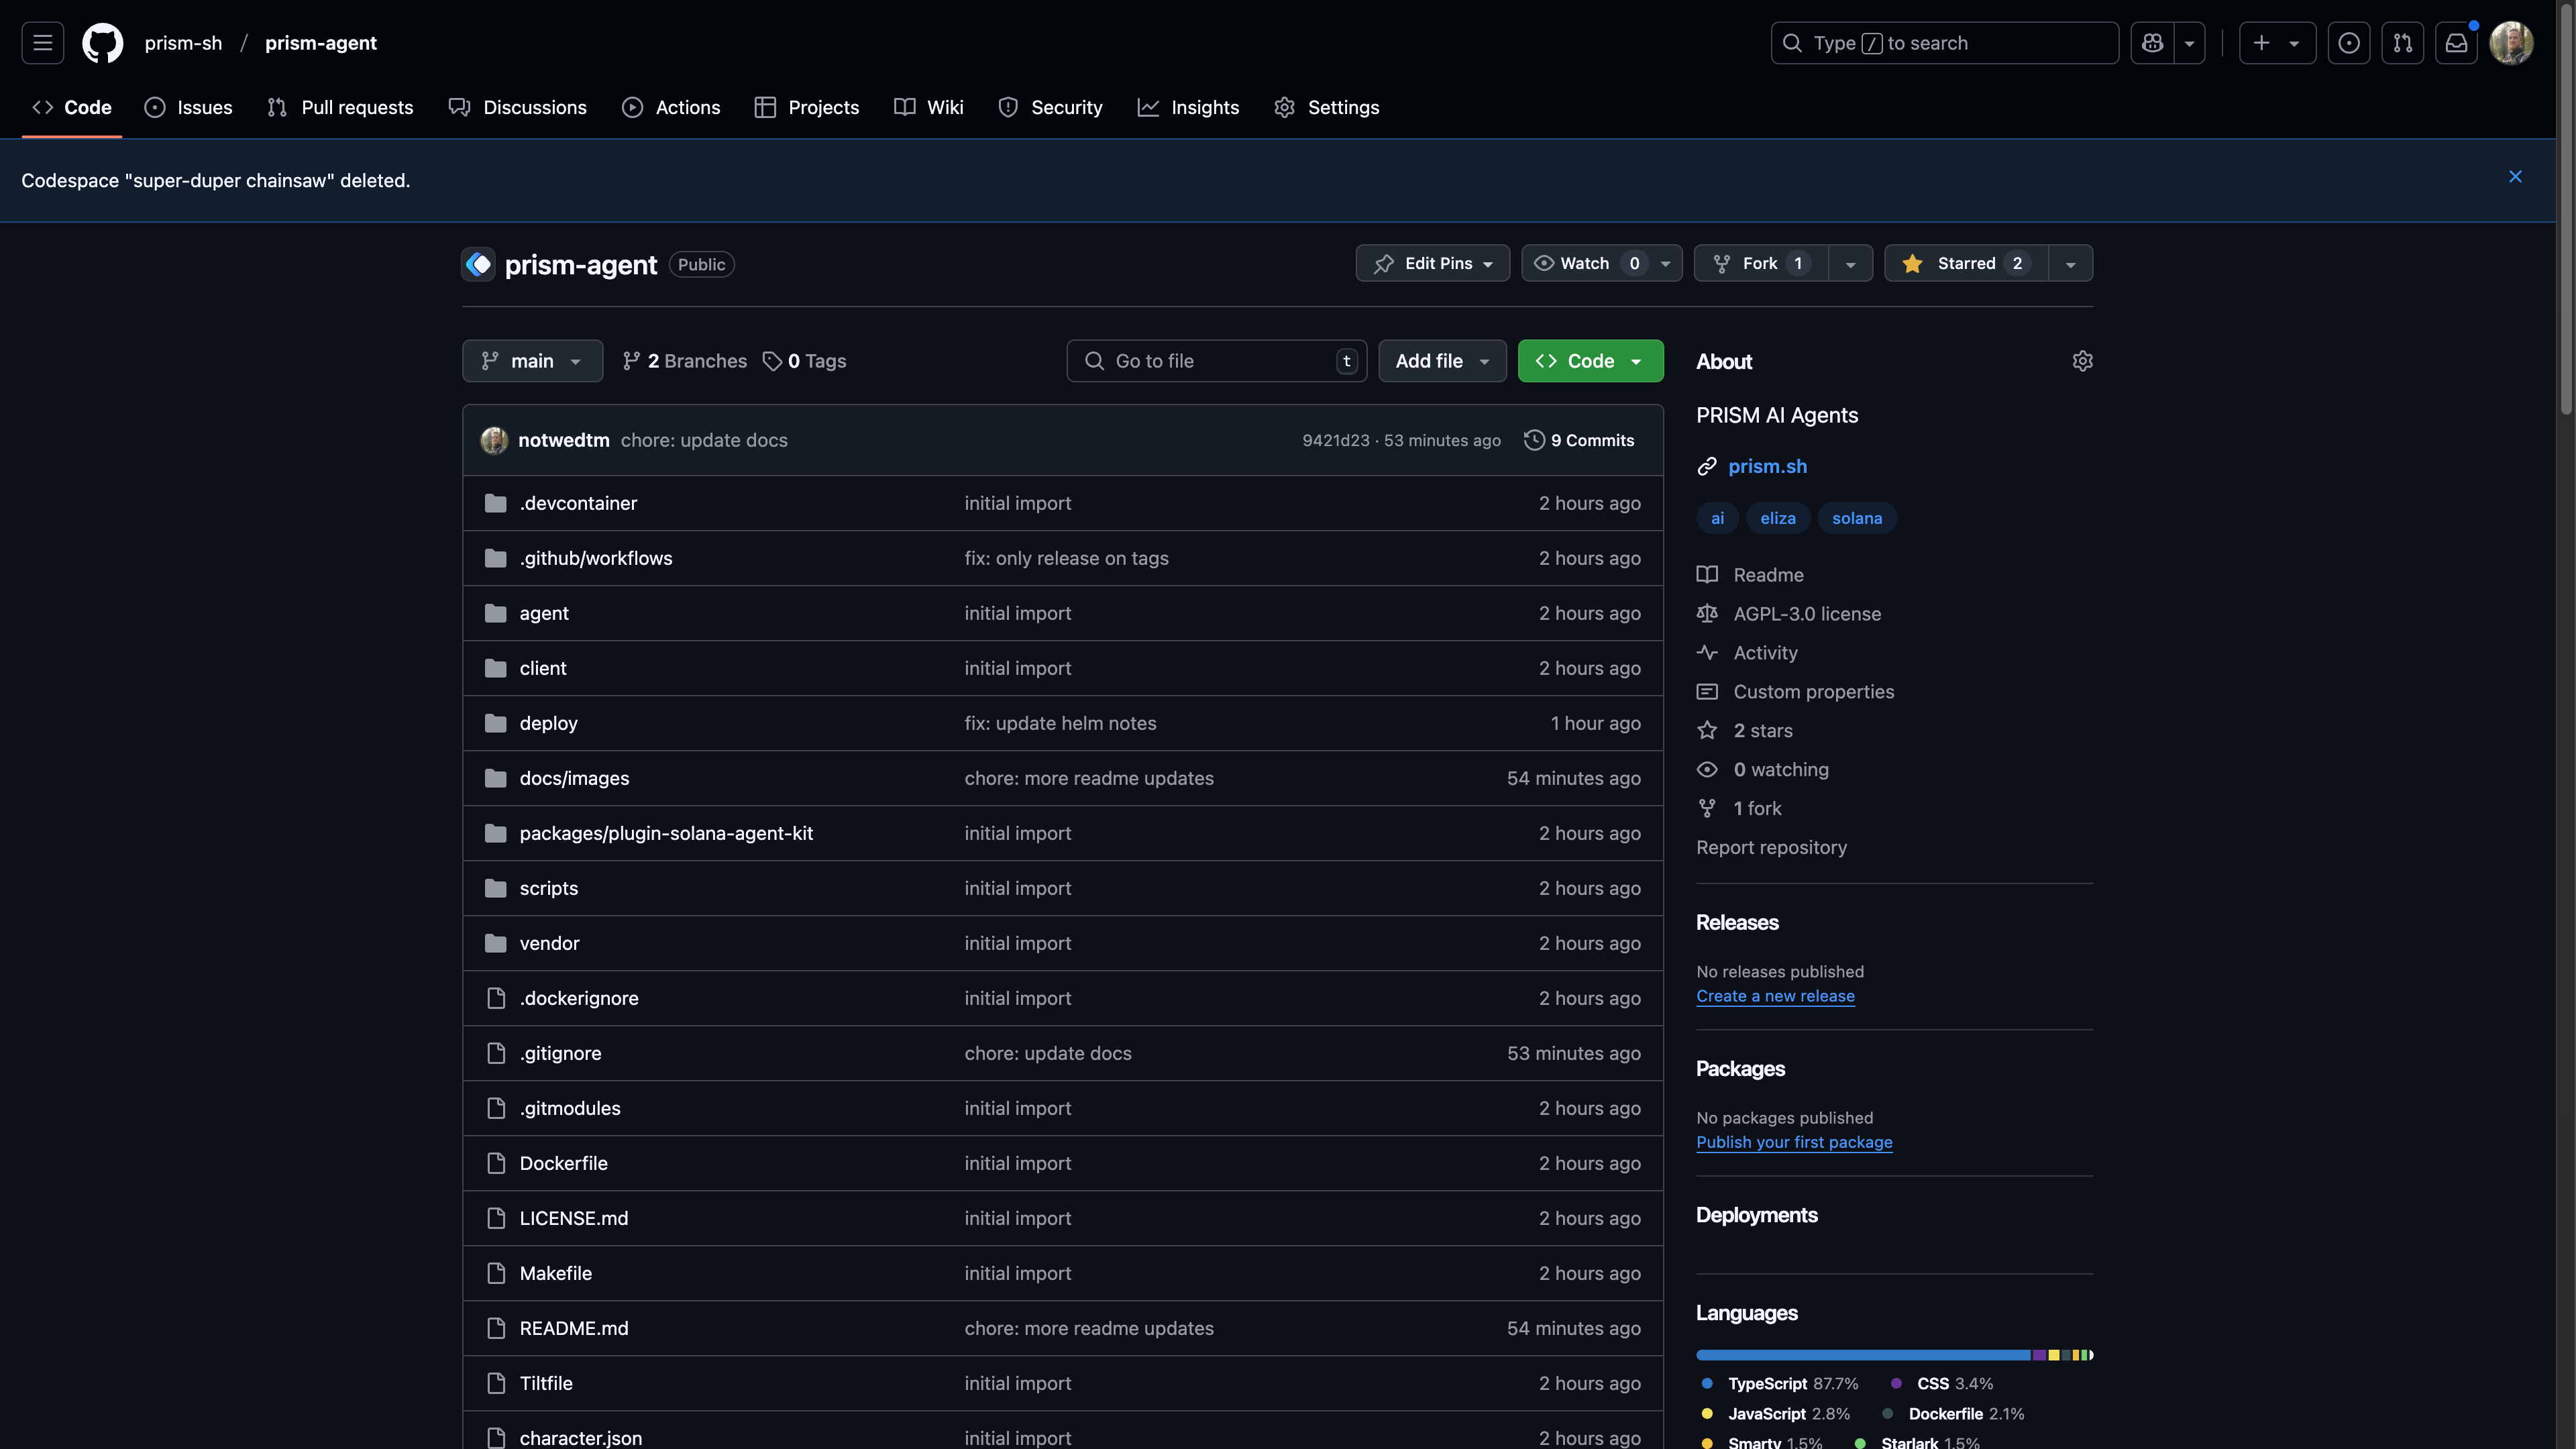Open the About settings gear icon
Image resolution: width=2576 pixels, height=1449 pixels.
2082,361
